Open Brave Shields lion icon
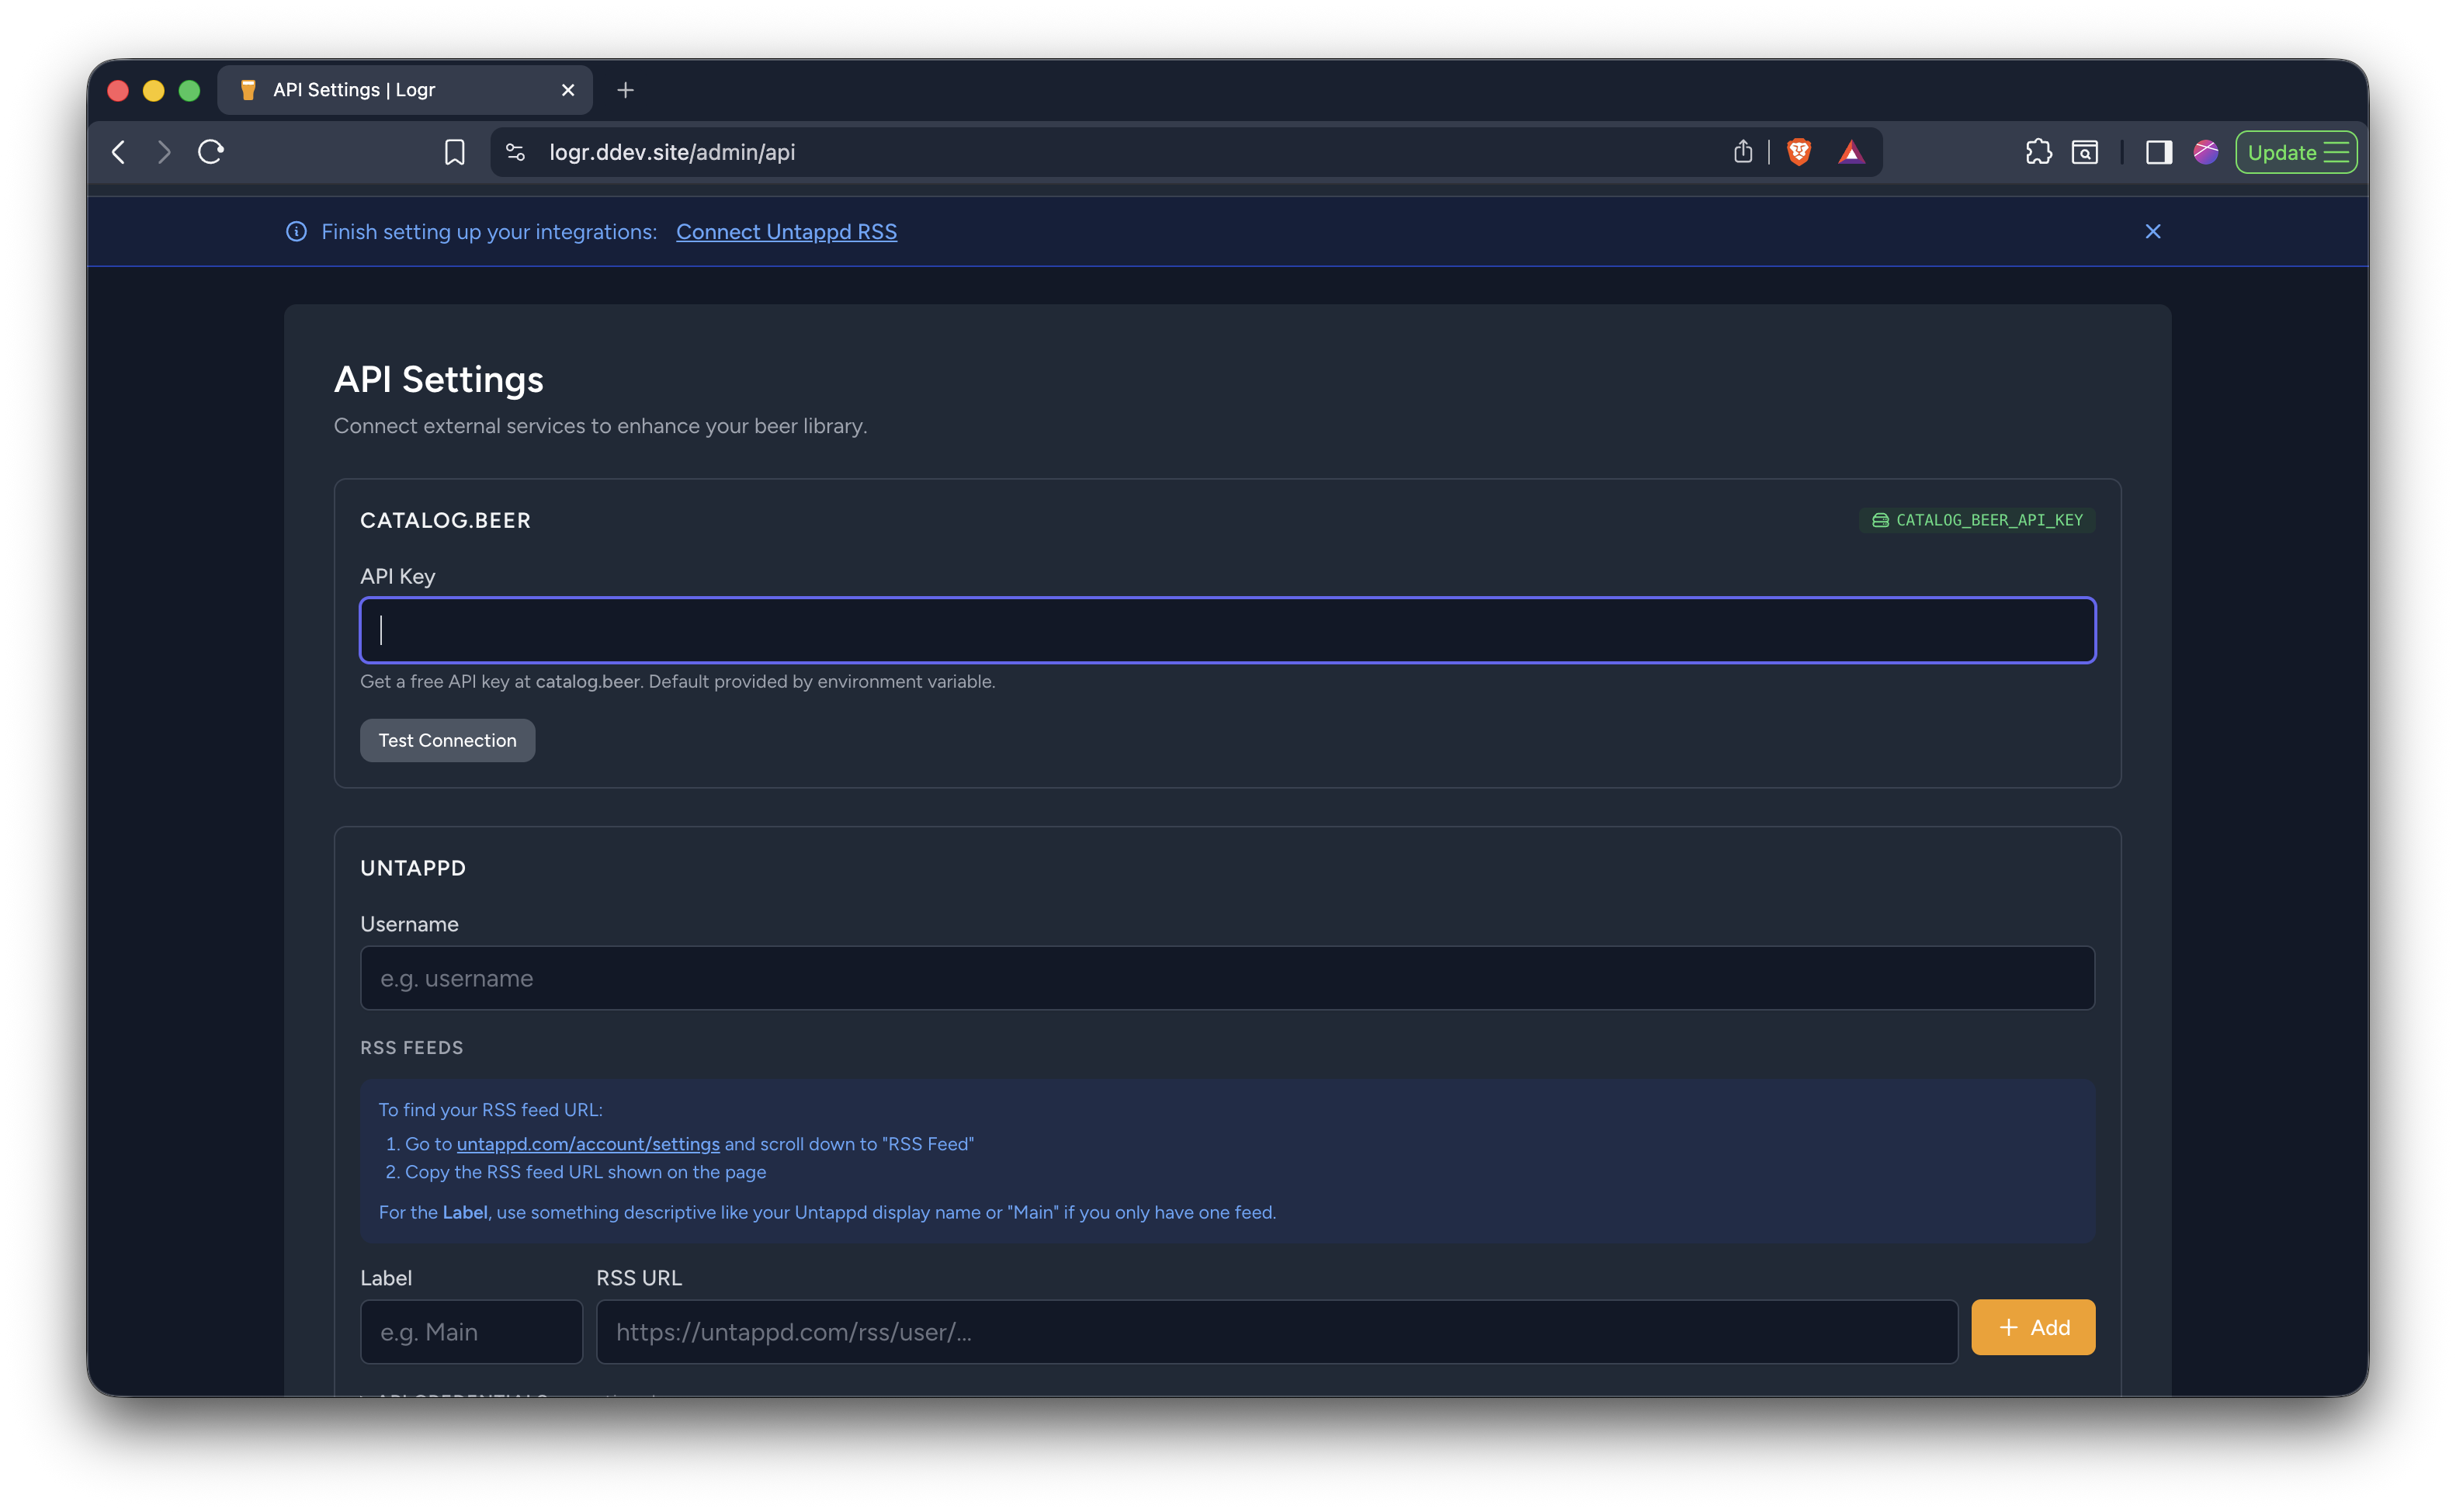This screenshot has height=1512, width=2456. (x=1799, y=152)
